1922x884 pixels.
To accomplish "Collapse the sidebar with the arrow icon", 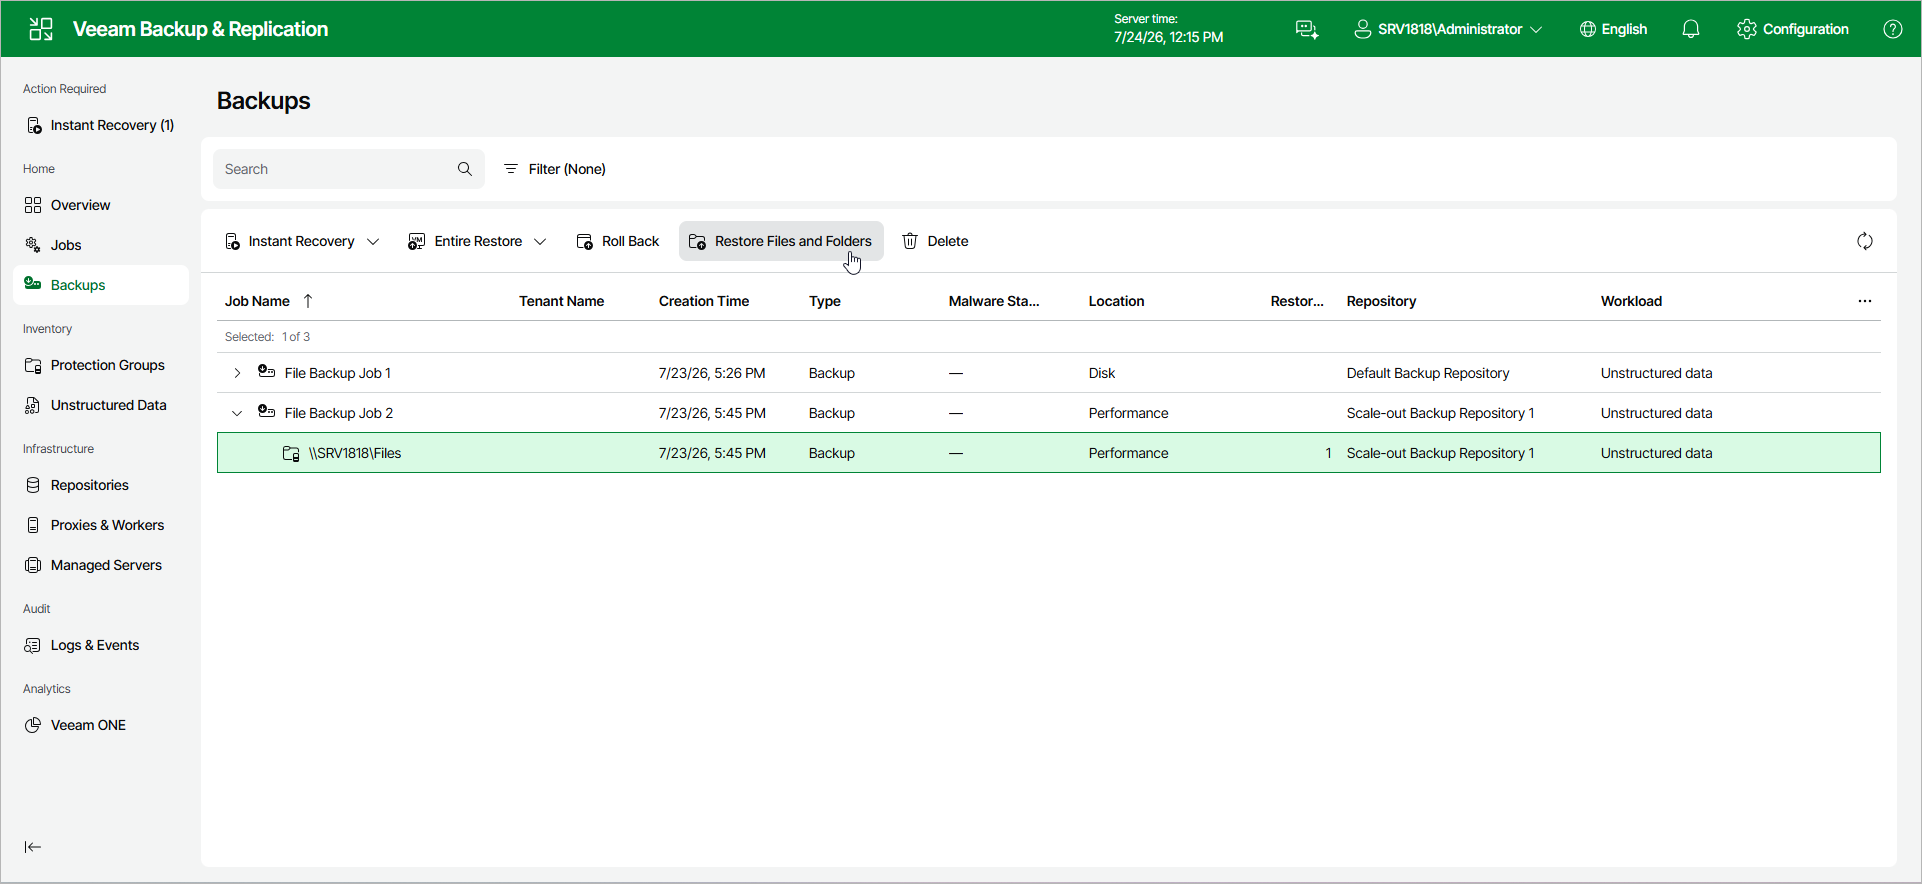I will click(33, 847).
